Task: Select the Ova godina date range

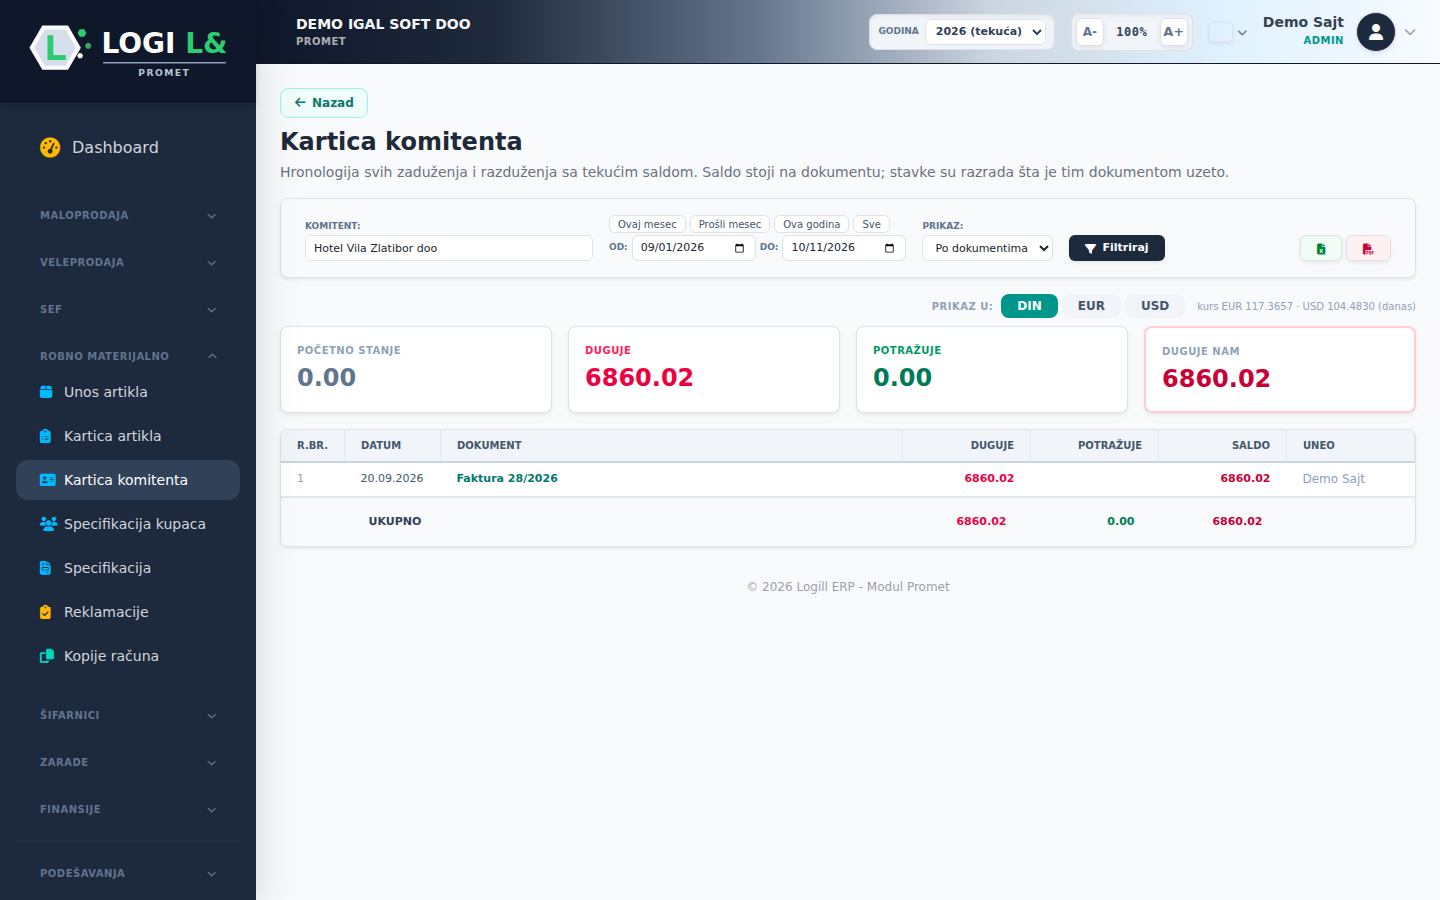Action: (x=811, y=224)
